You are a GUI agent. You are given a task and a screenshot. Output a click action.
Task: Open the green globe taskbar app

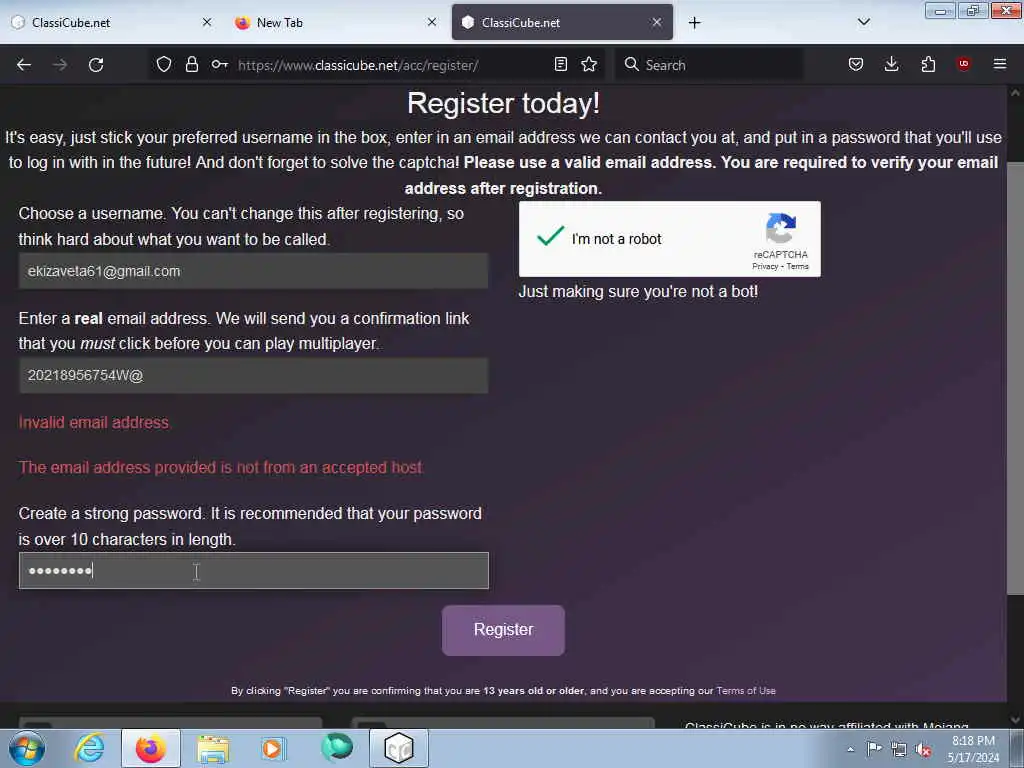(337, 747)
